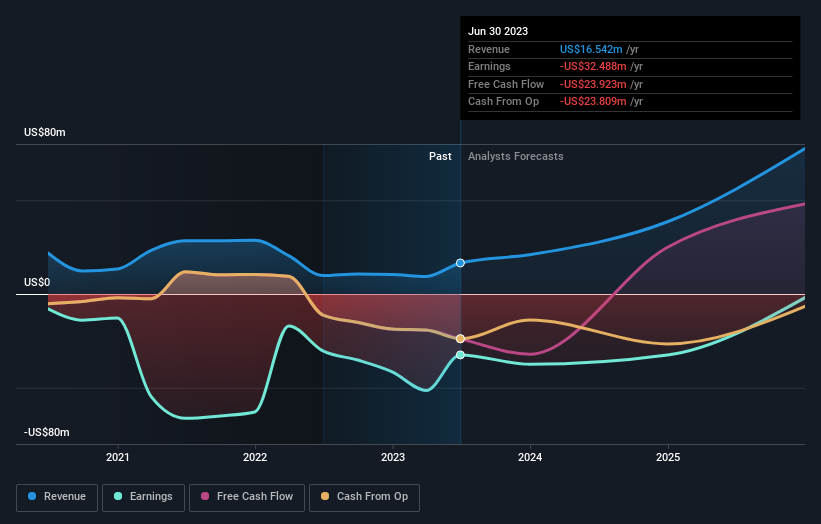Click the 'Cash From Op' tooltip row label
The width and height of the screenshot is (821, 524).
click(x=503, y=102)
